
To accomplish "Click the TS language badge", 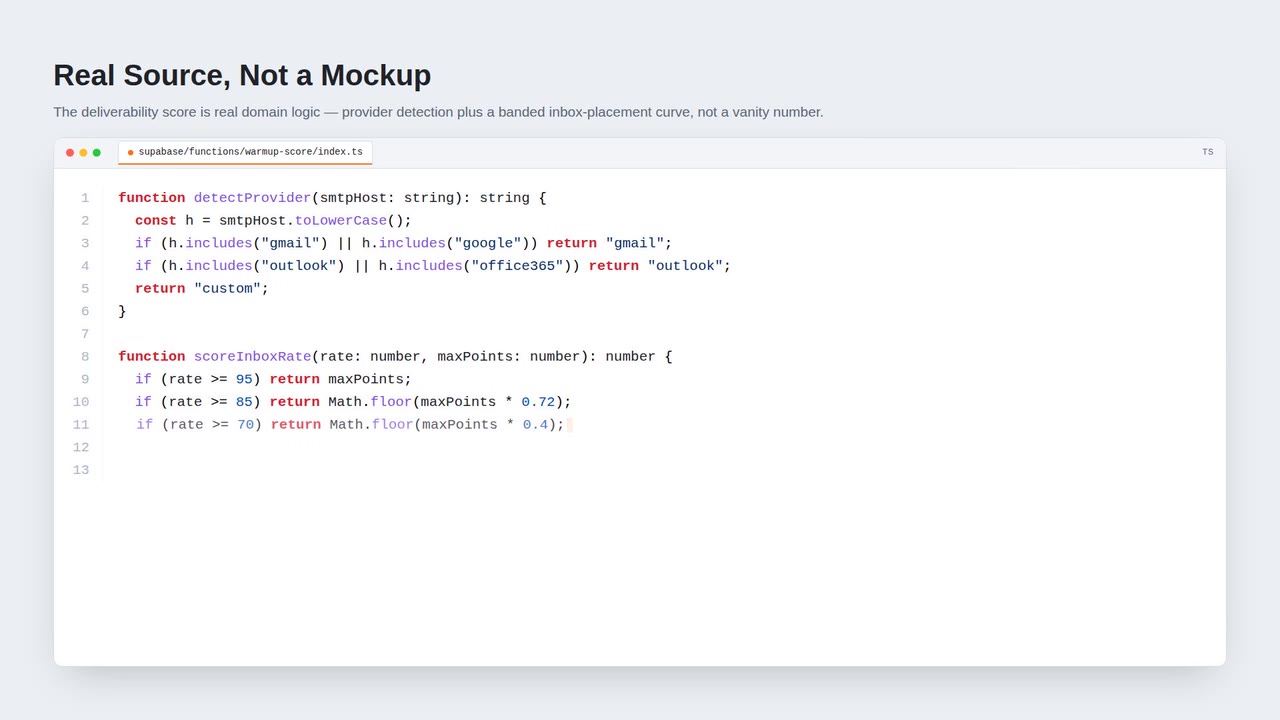I will pos(1207,153).
